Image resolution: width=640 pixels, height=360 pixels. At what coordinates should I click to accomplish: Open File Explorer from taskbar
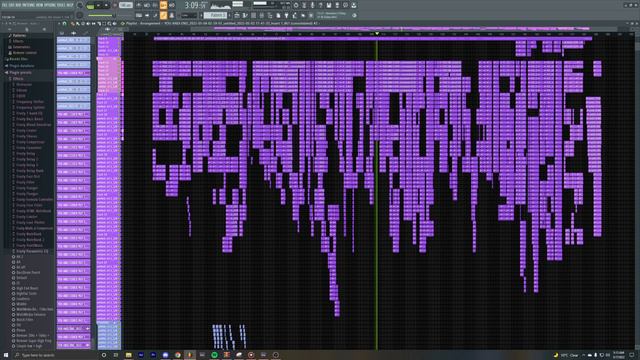pos(129,355)
